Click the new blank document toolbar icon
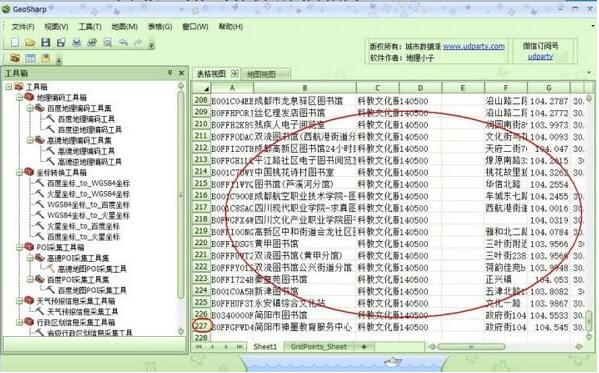The image size is (599, 373). point(15,42)
